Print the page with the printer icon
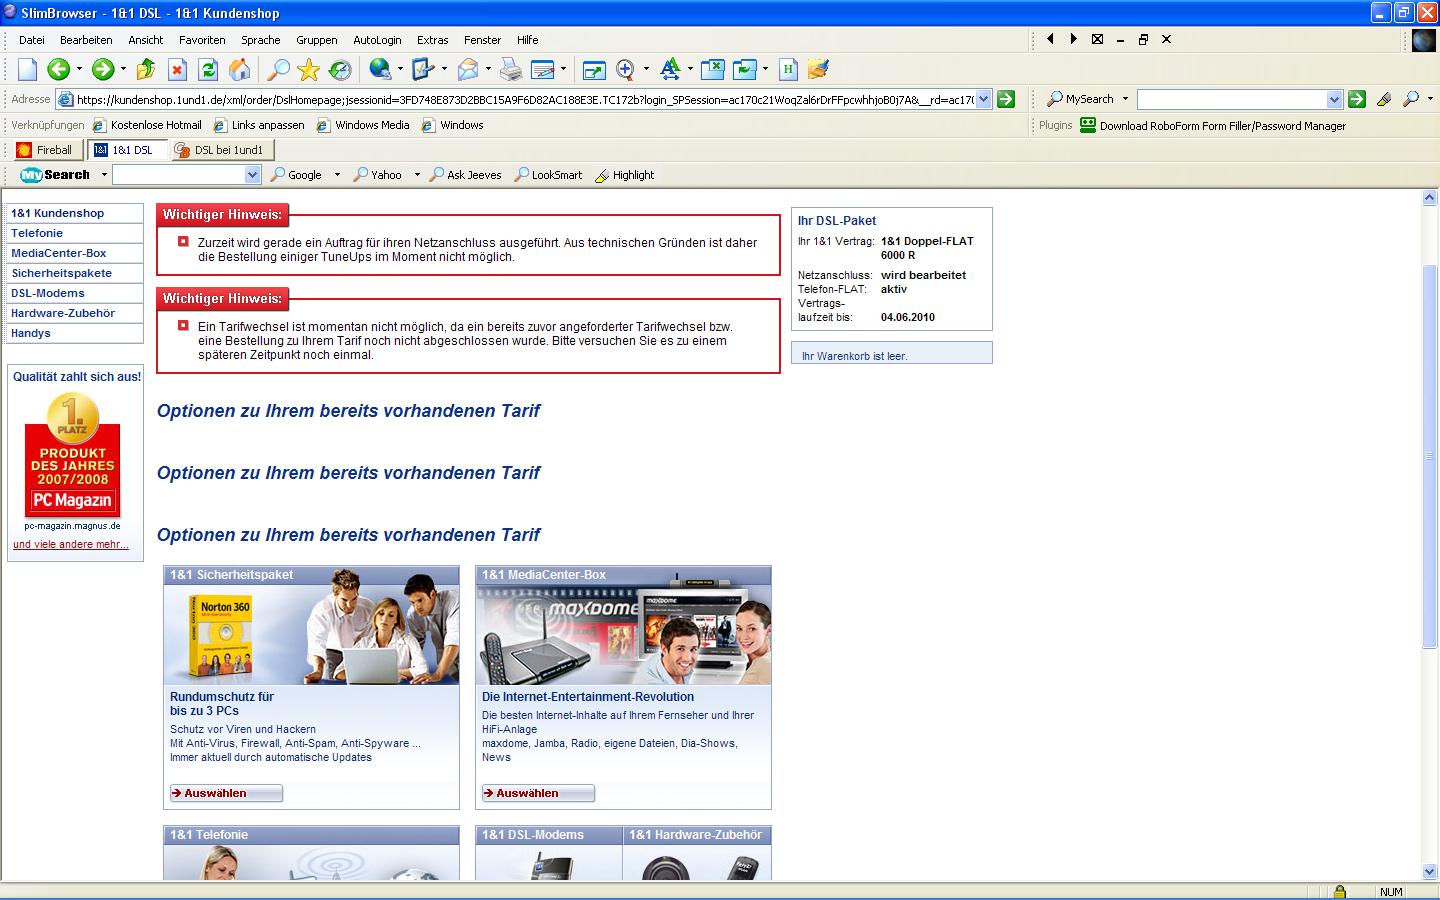This screenshot has width=1440, height=900. pyautogui.click(x=511, y=69)
